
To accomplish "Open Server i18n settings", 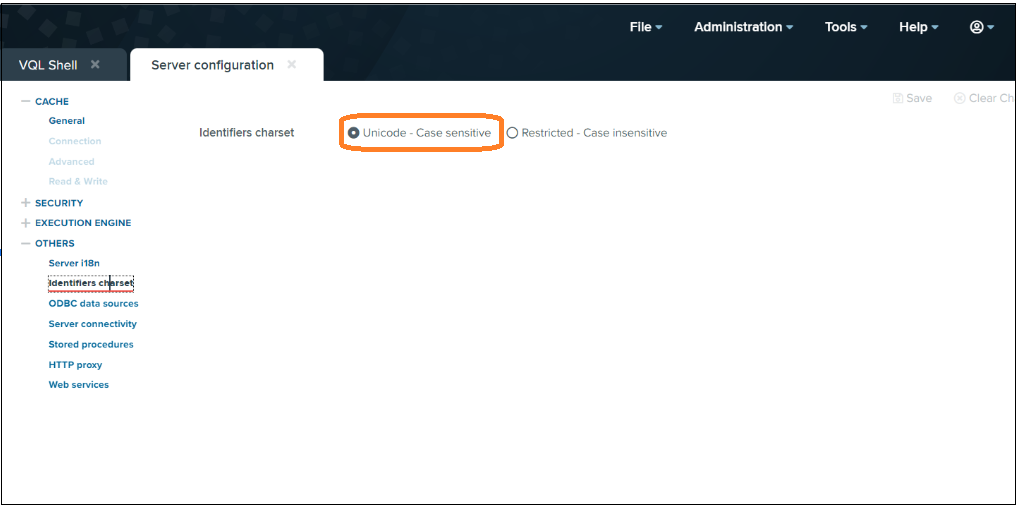I will [x=74, y=264].
